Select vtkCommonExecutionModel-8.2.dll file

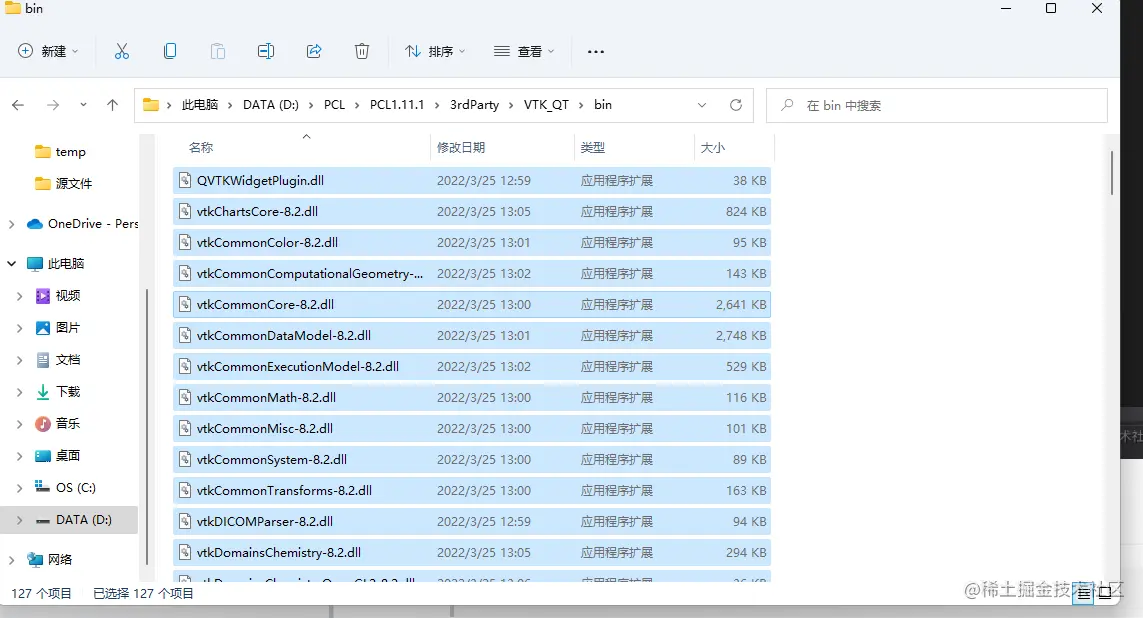pyautogui.click(x=472, y=367)
